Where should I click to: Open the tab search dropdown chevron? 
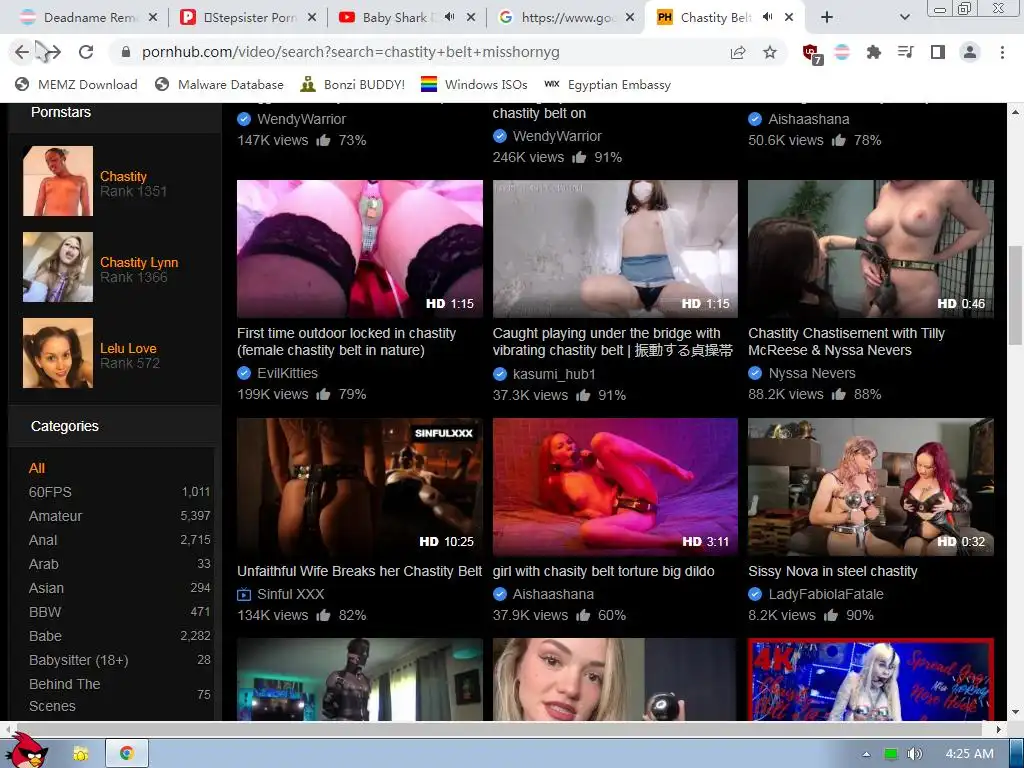pos(904,18)
